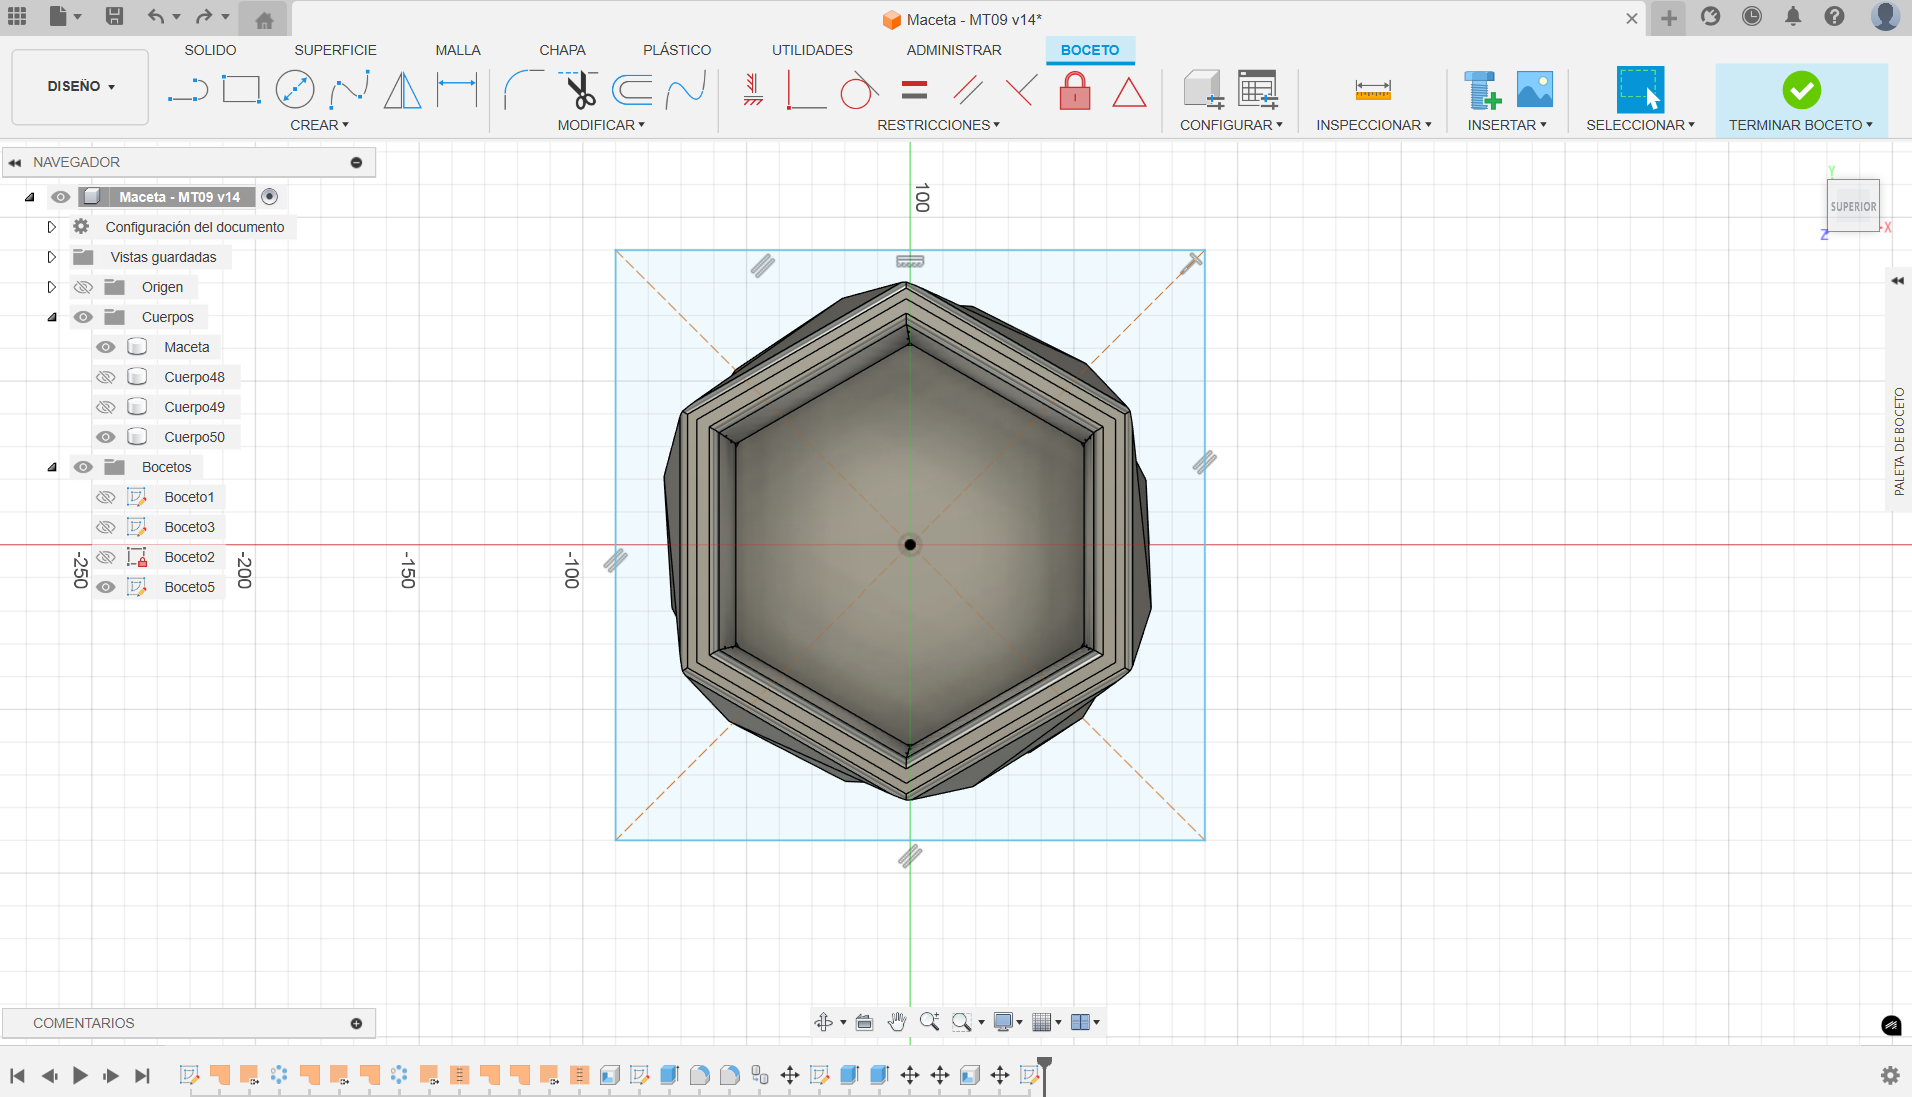Apply the Fix/Unfix lock constraint
Image resolution: width=1912 pixels, height=1097 pixels.
coord(1075,91)
